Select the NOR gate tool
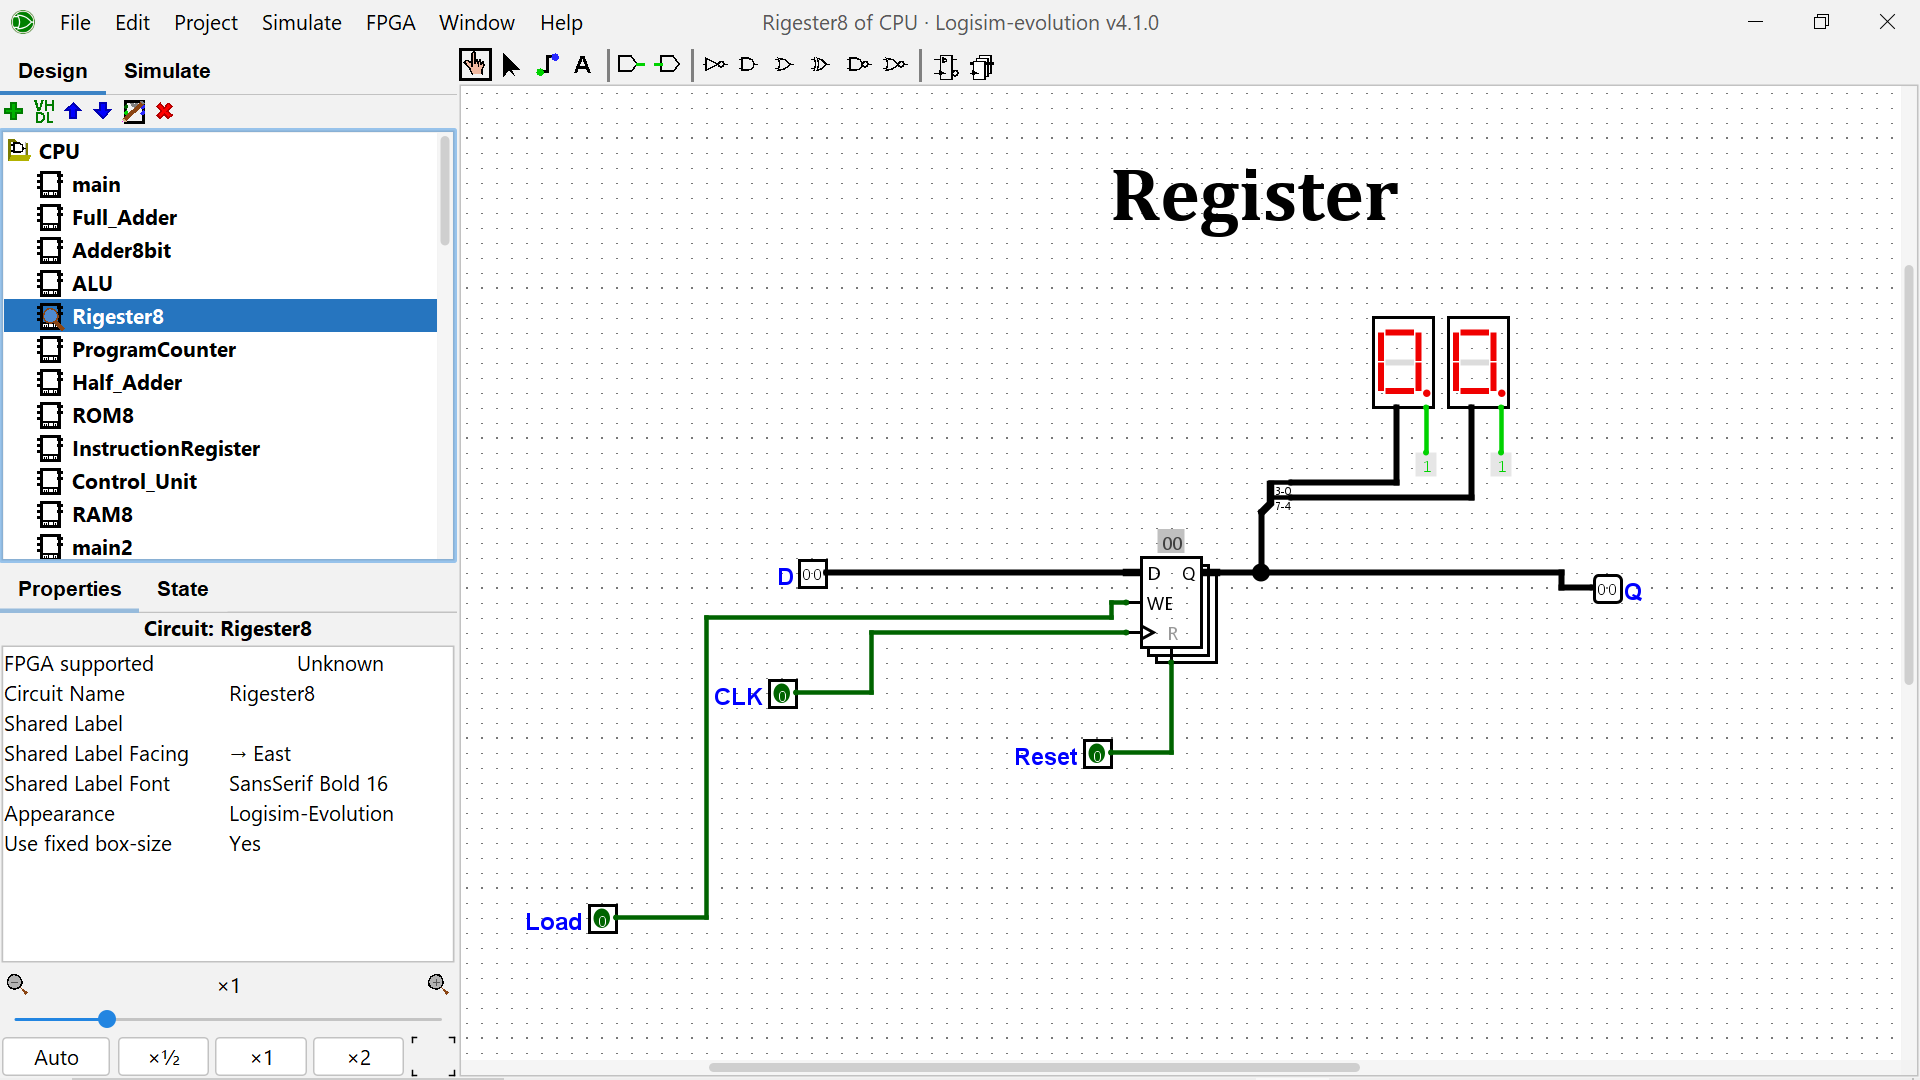This screenshot has height=1080, width=1920. 895,65
